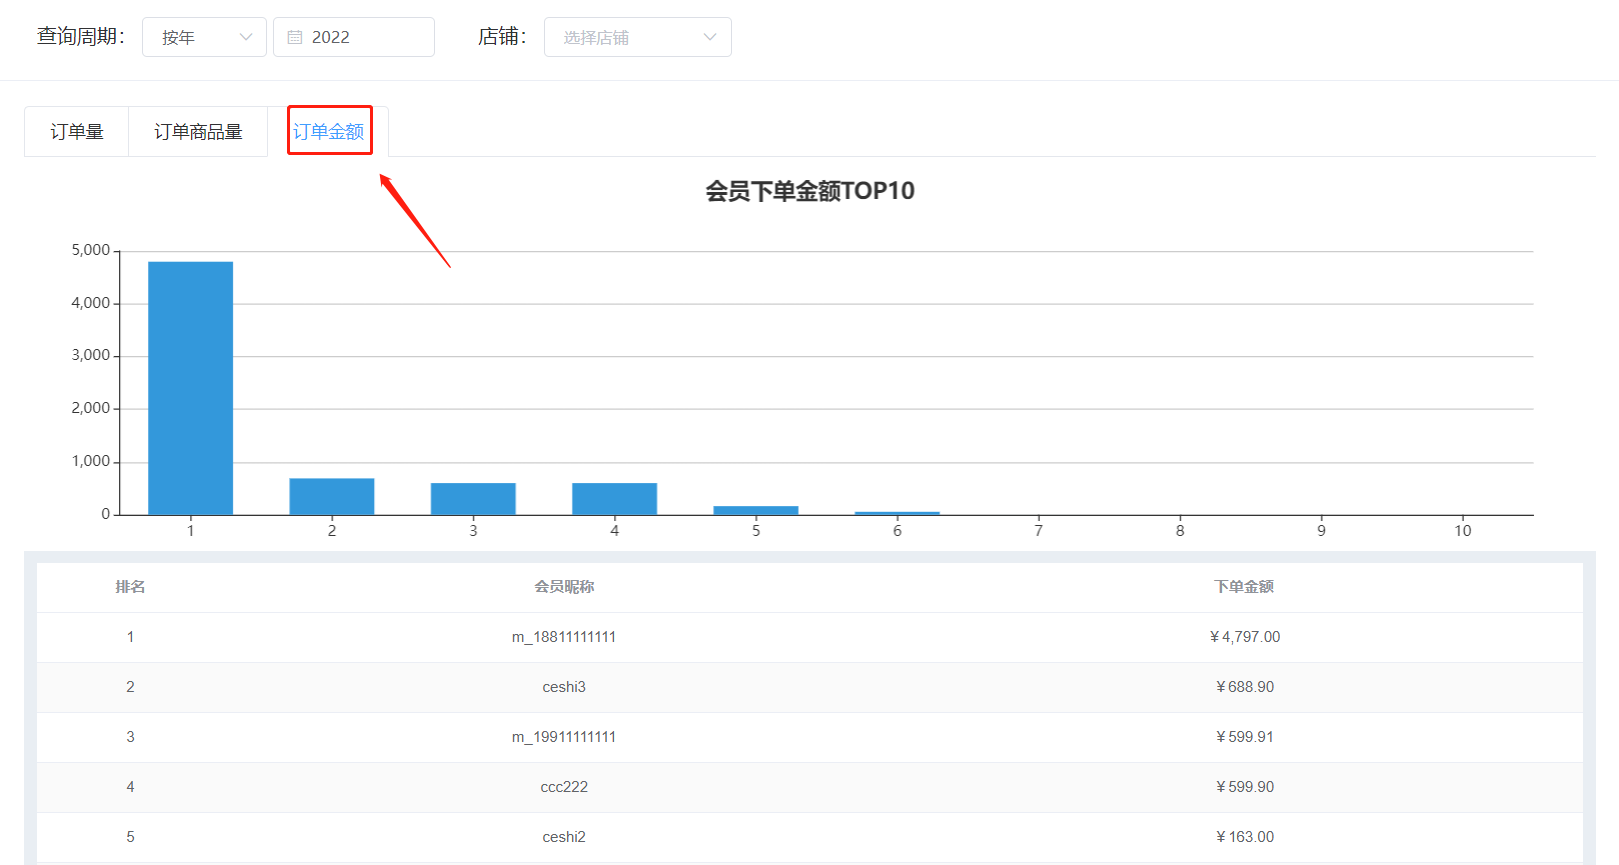This screenshot has width=1619, height=865.
Task: Click amount ¥599.90
Action: [x=1245, y=787]
